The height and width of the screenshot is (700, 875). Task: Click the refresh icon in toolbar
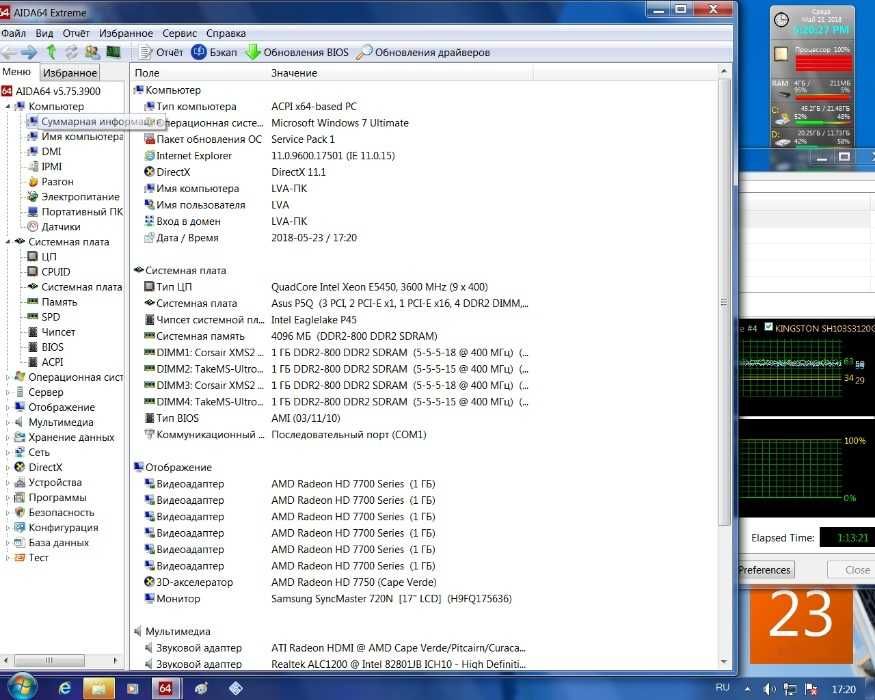click(71, 52)
